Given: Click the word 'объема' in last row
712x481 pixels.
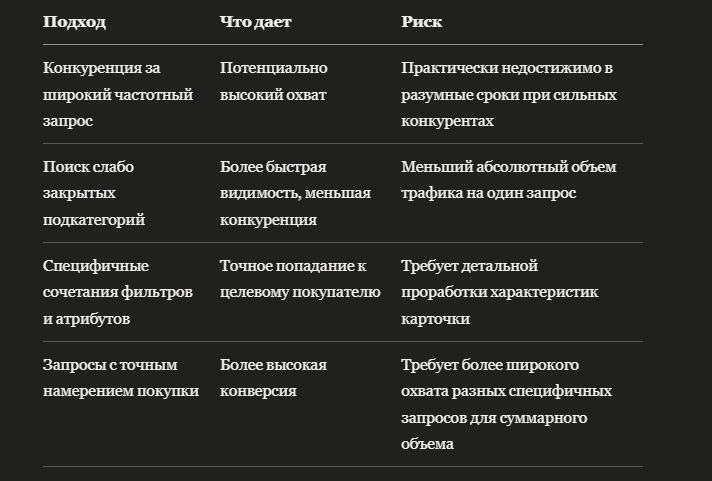Looking at the screenshot, I should 427,444.
